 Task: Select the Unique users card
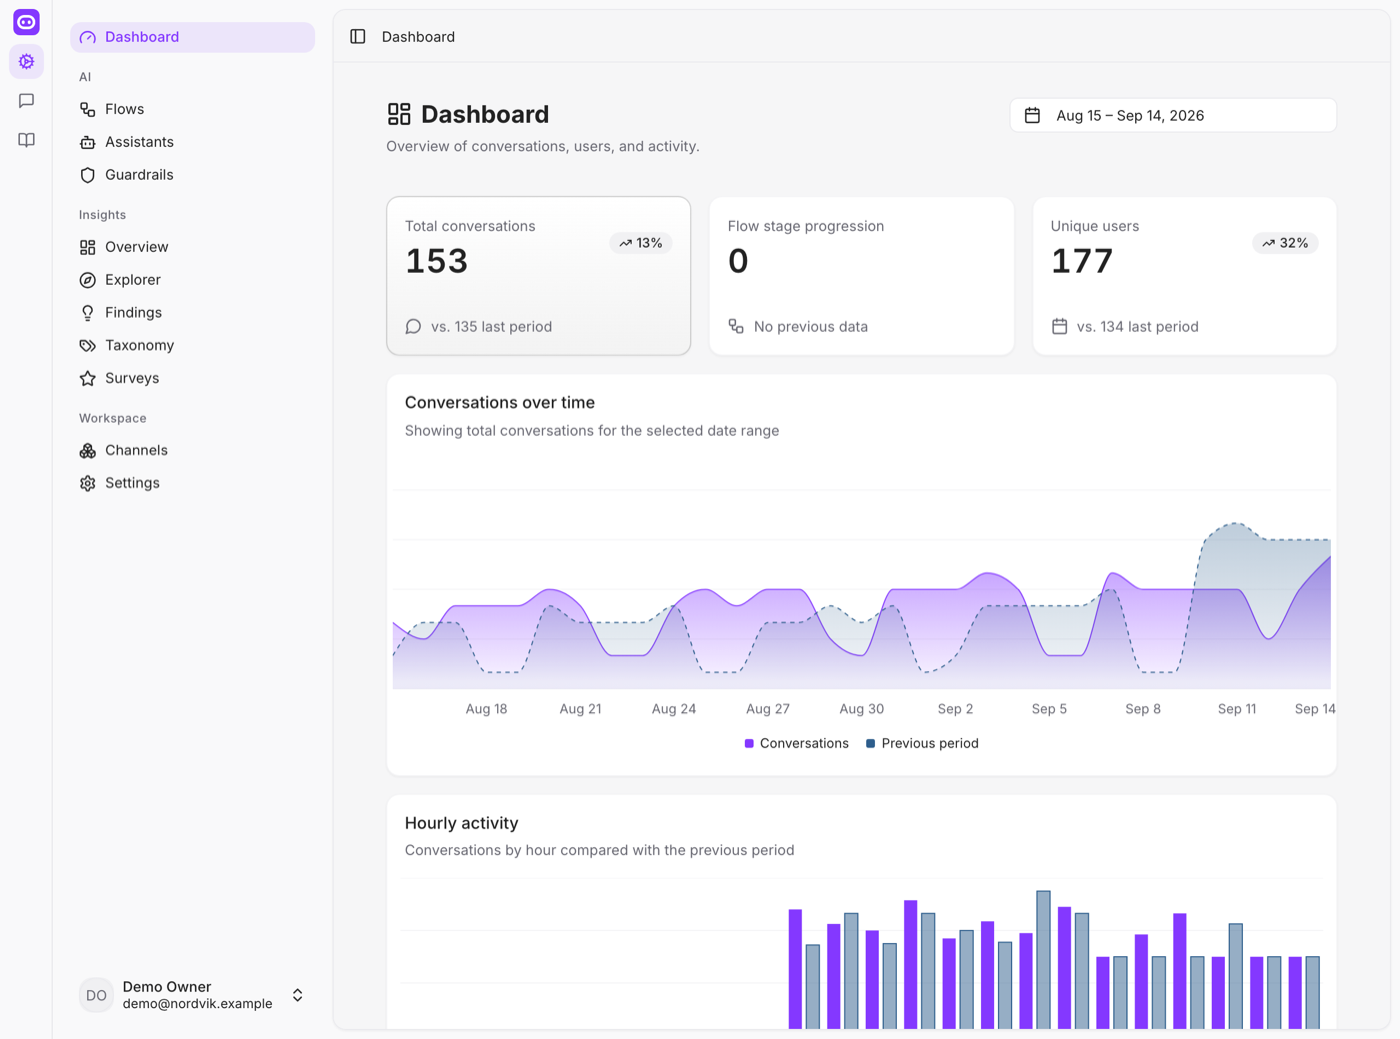pos(1185,276)
